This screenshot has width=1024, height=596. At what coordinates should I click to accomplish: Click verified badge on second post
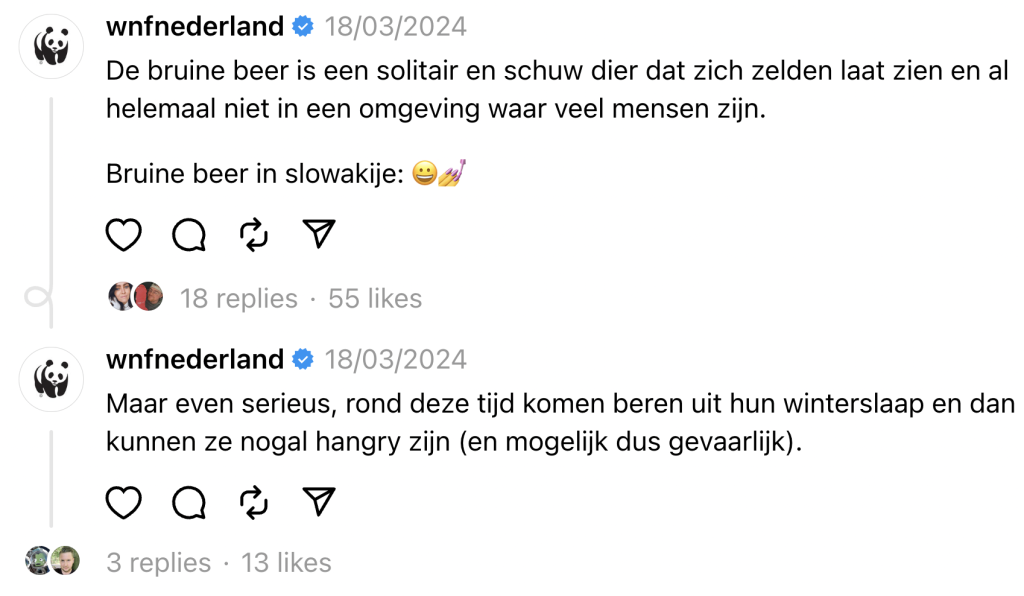coord(303,360)
